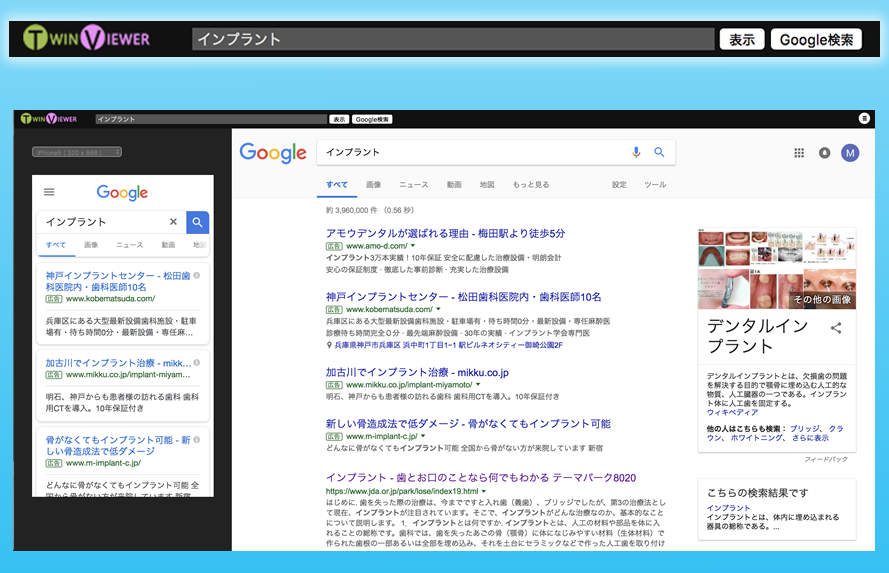Open the mobile view hamburger menu

(x=49, y=192)
